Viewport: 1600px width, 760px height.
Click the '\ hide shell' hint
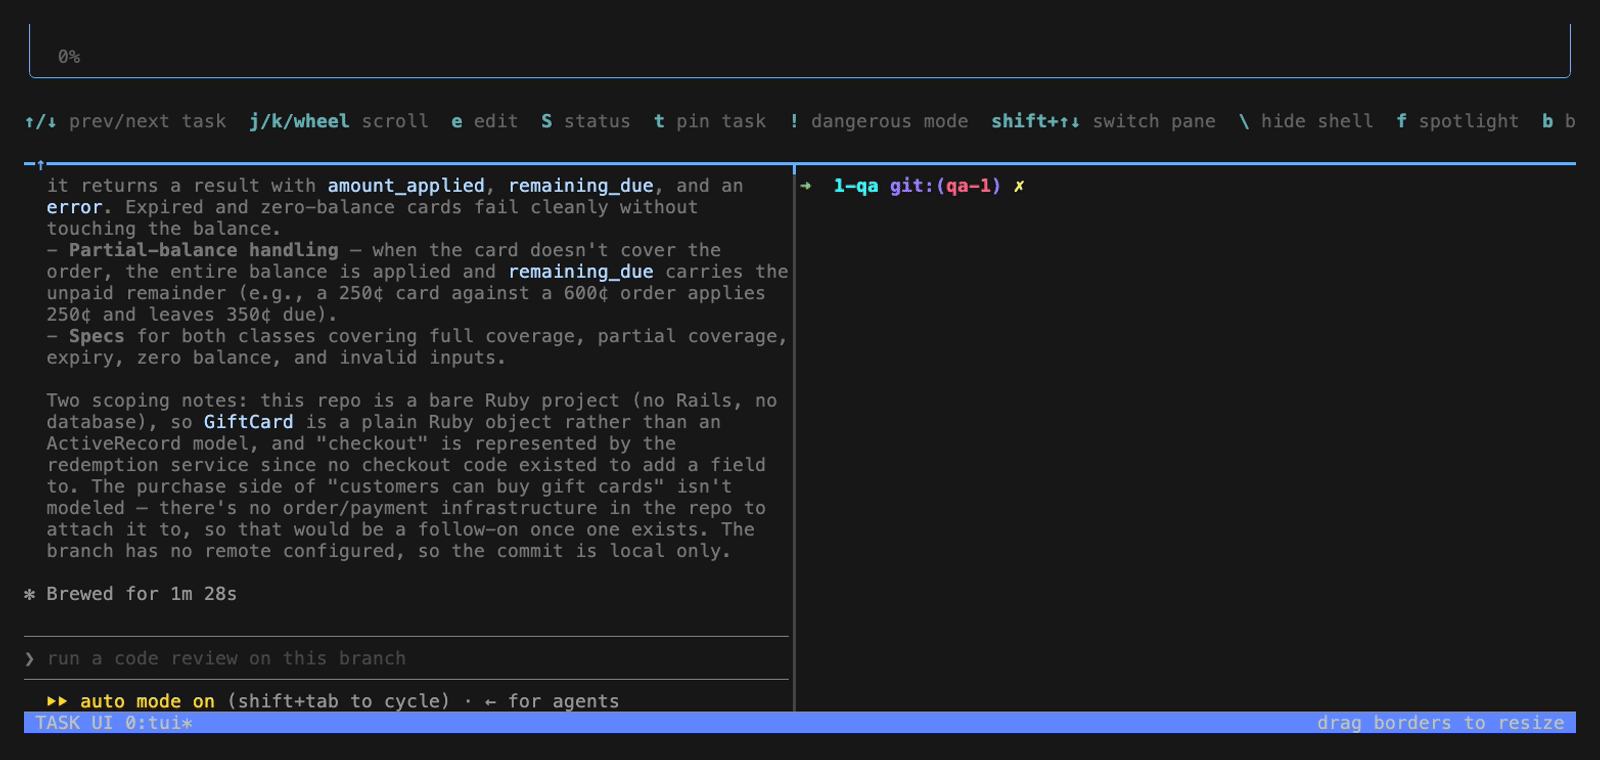[x=1306, y=121]
